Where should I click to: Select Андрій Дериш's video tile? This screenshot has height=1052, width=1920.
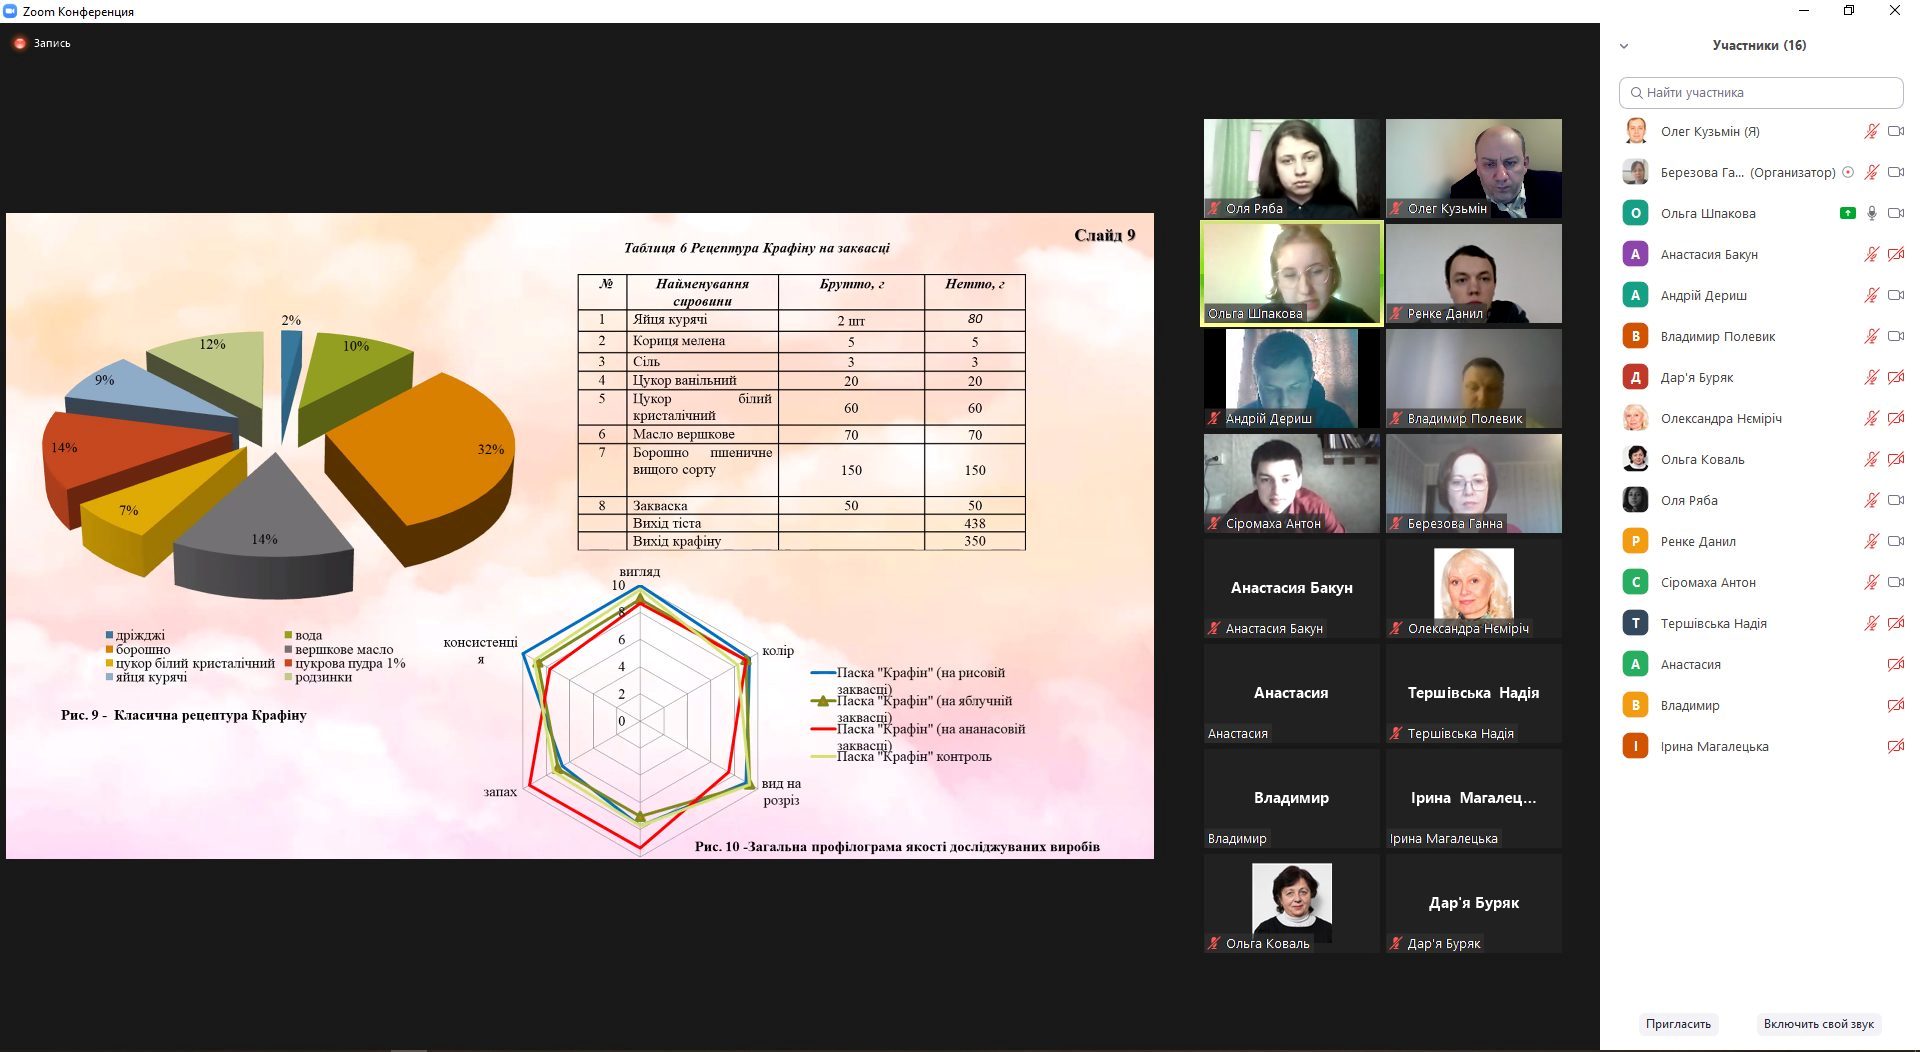tap(1291, 378)
